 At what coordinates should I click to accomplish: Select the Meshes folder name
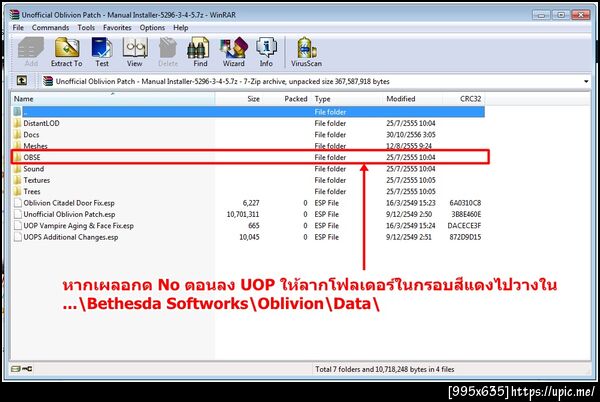pos(35,146)
